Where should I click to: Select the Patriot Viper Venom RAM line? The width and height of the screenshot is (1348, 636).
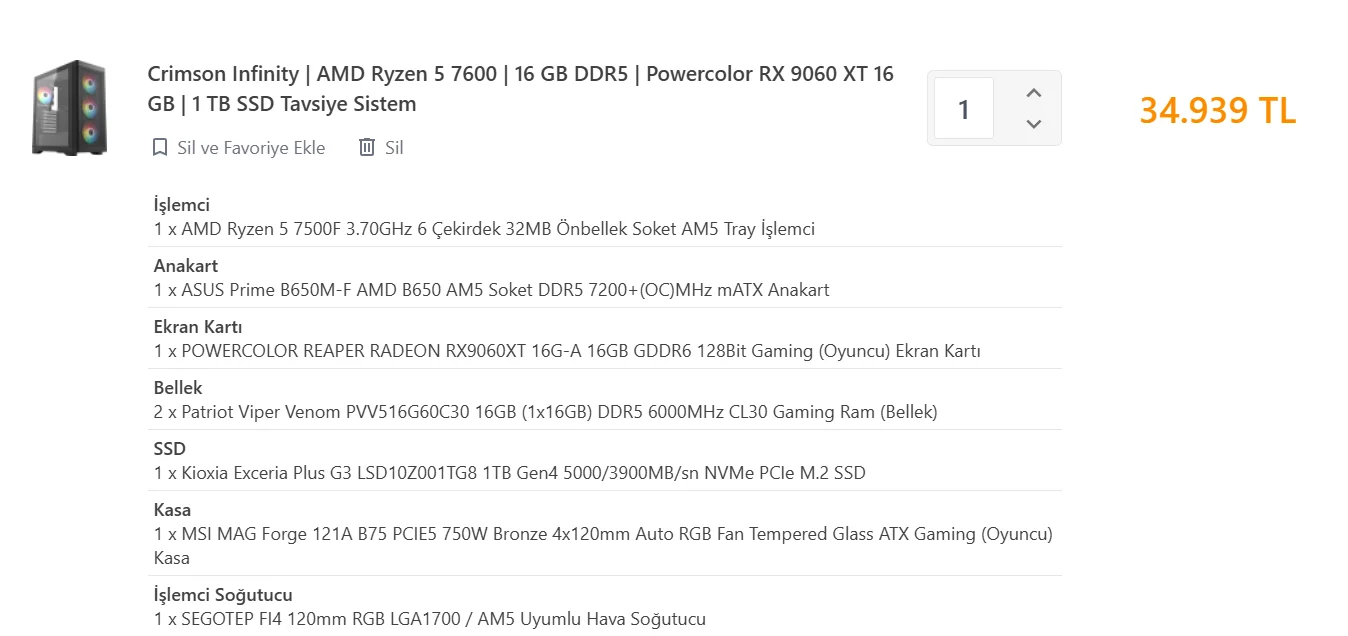545,412
